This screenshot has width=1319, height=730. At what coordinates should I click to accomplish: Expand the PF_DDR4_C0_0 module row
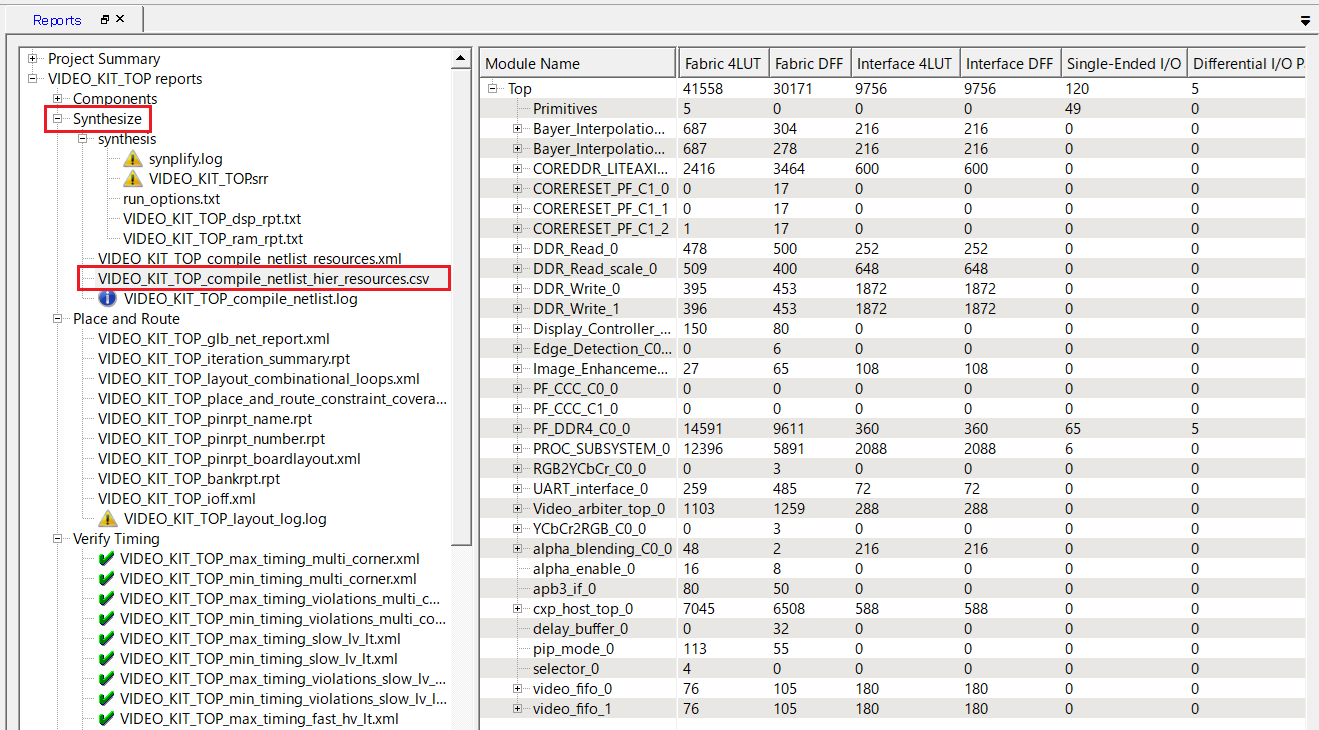click(518, 429)
